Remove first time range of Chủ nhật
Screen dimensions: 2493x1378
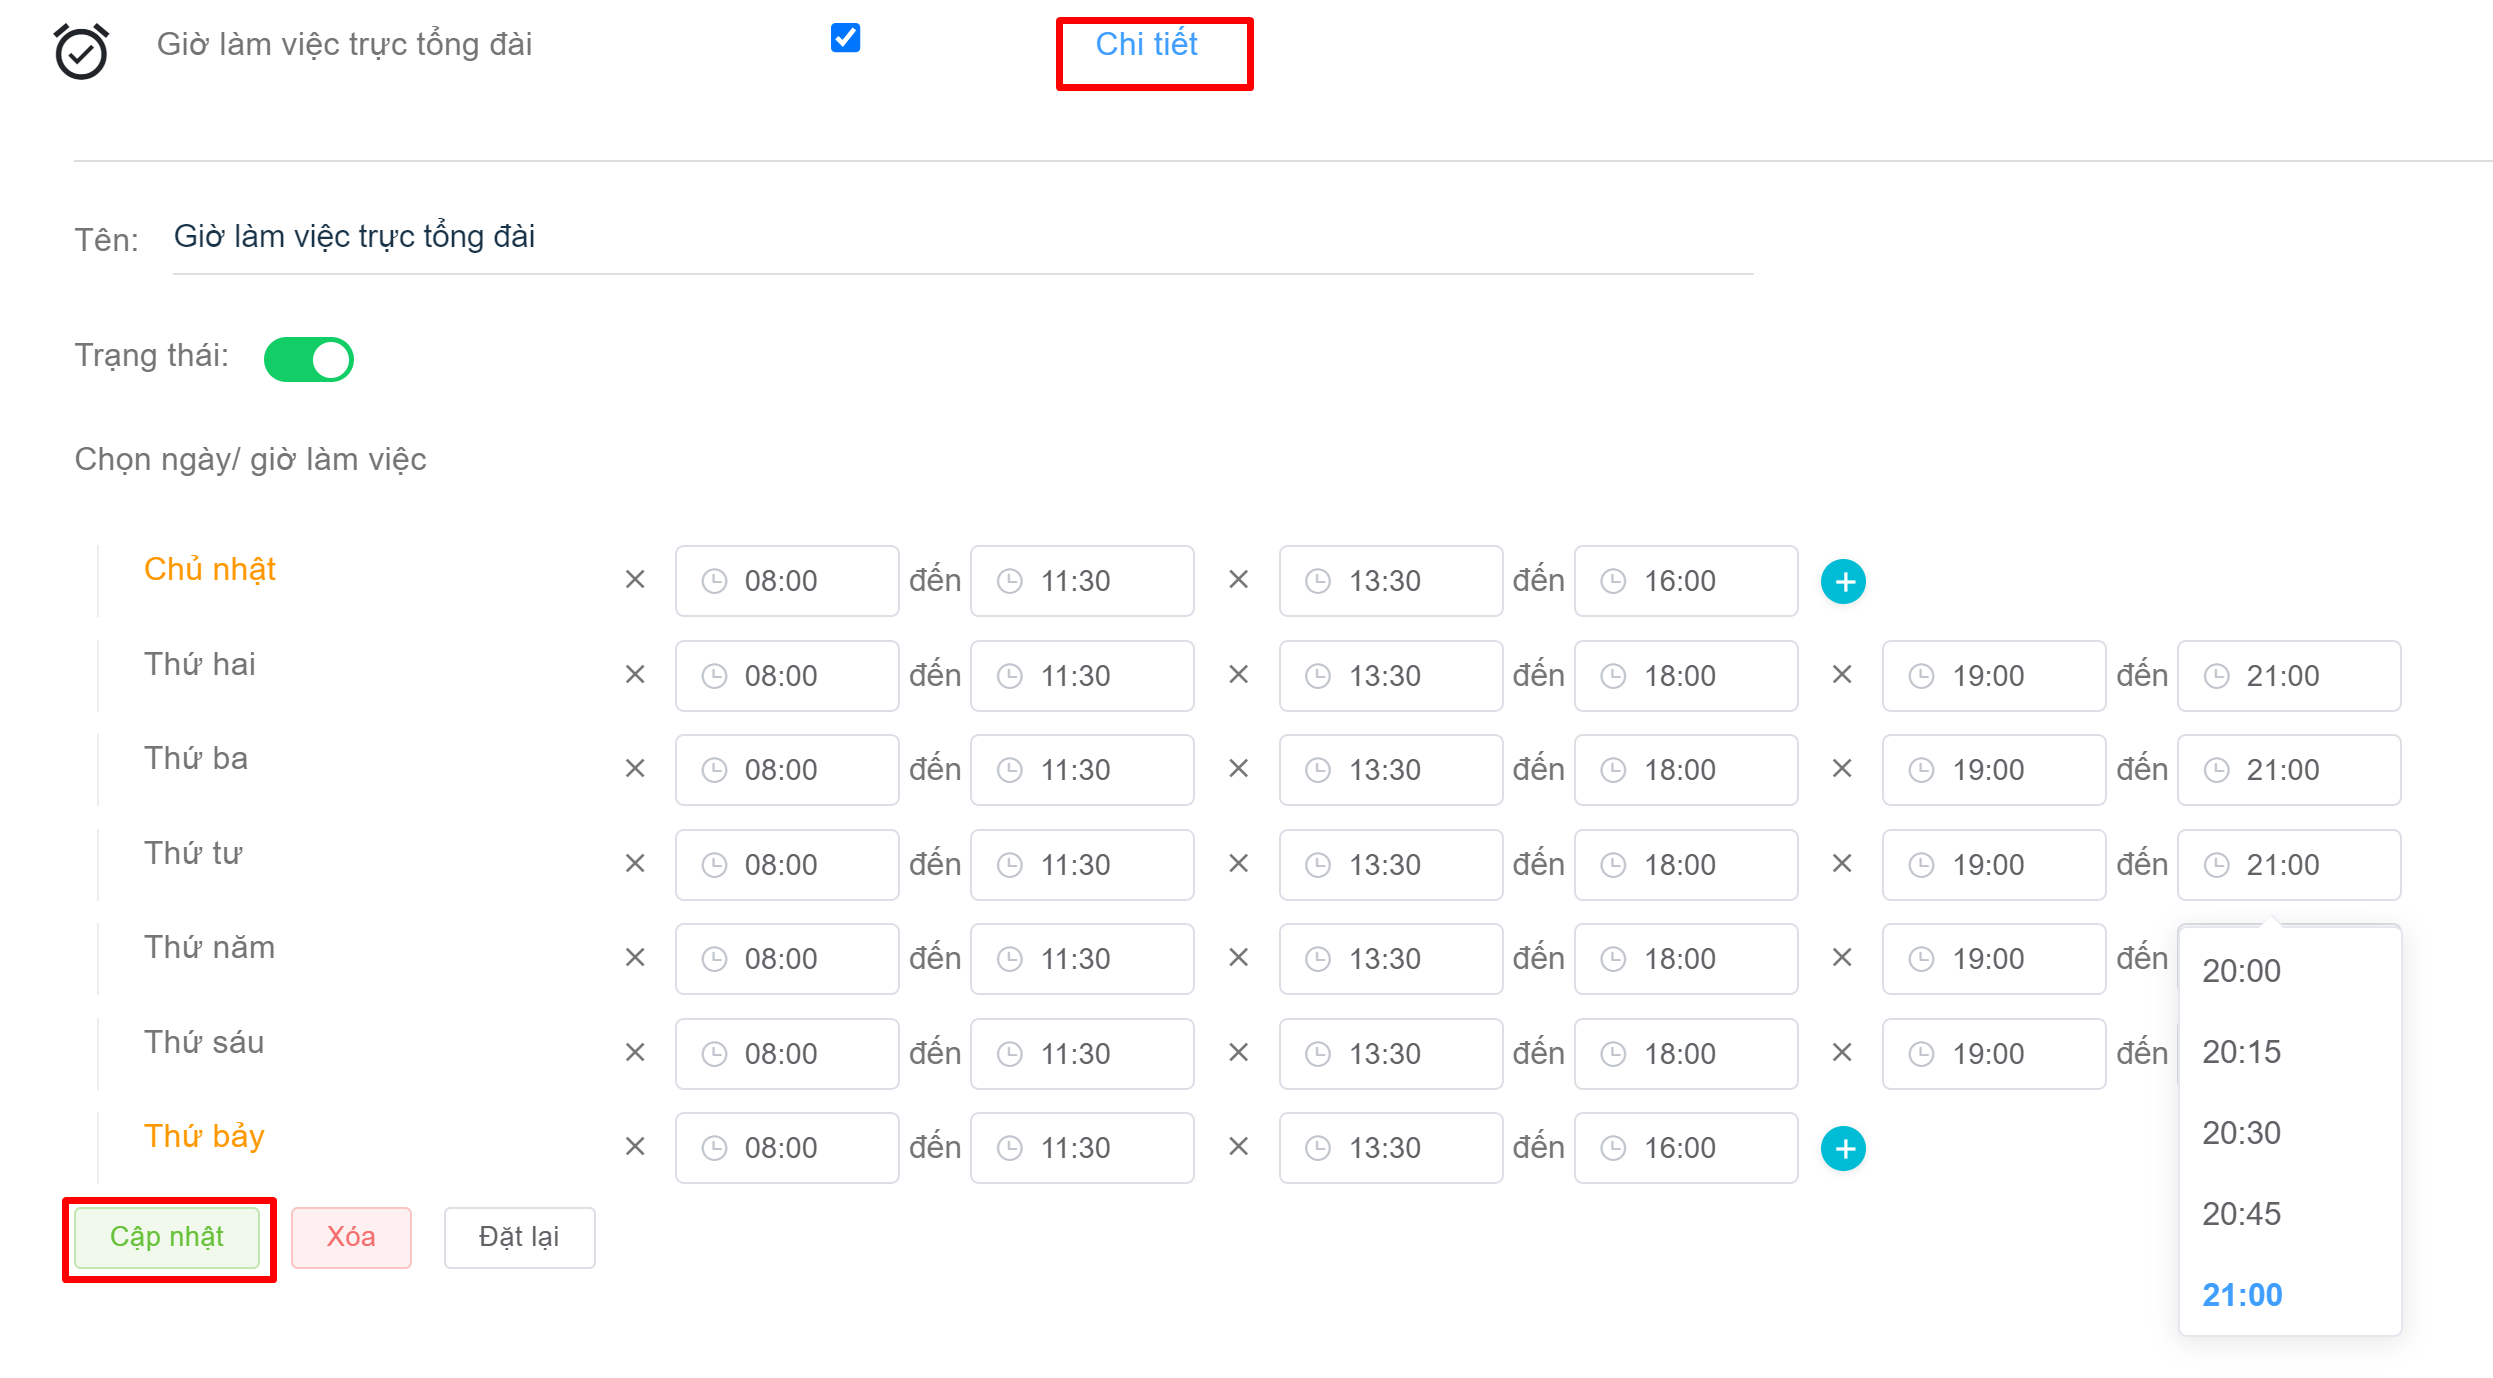point(635,580)
